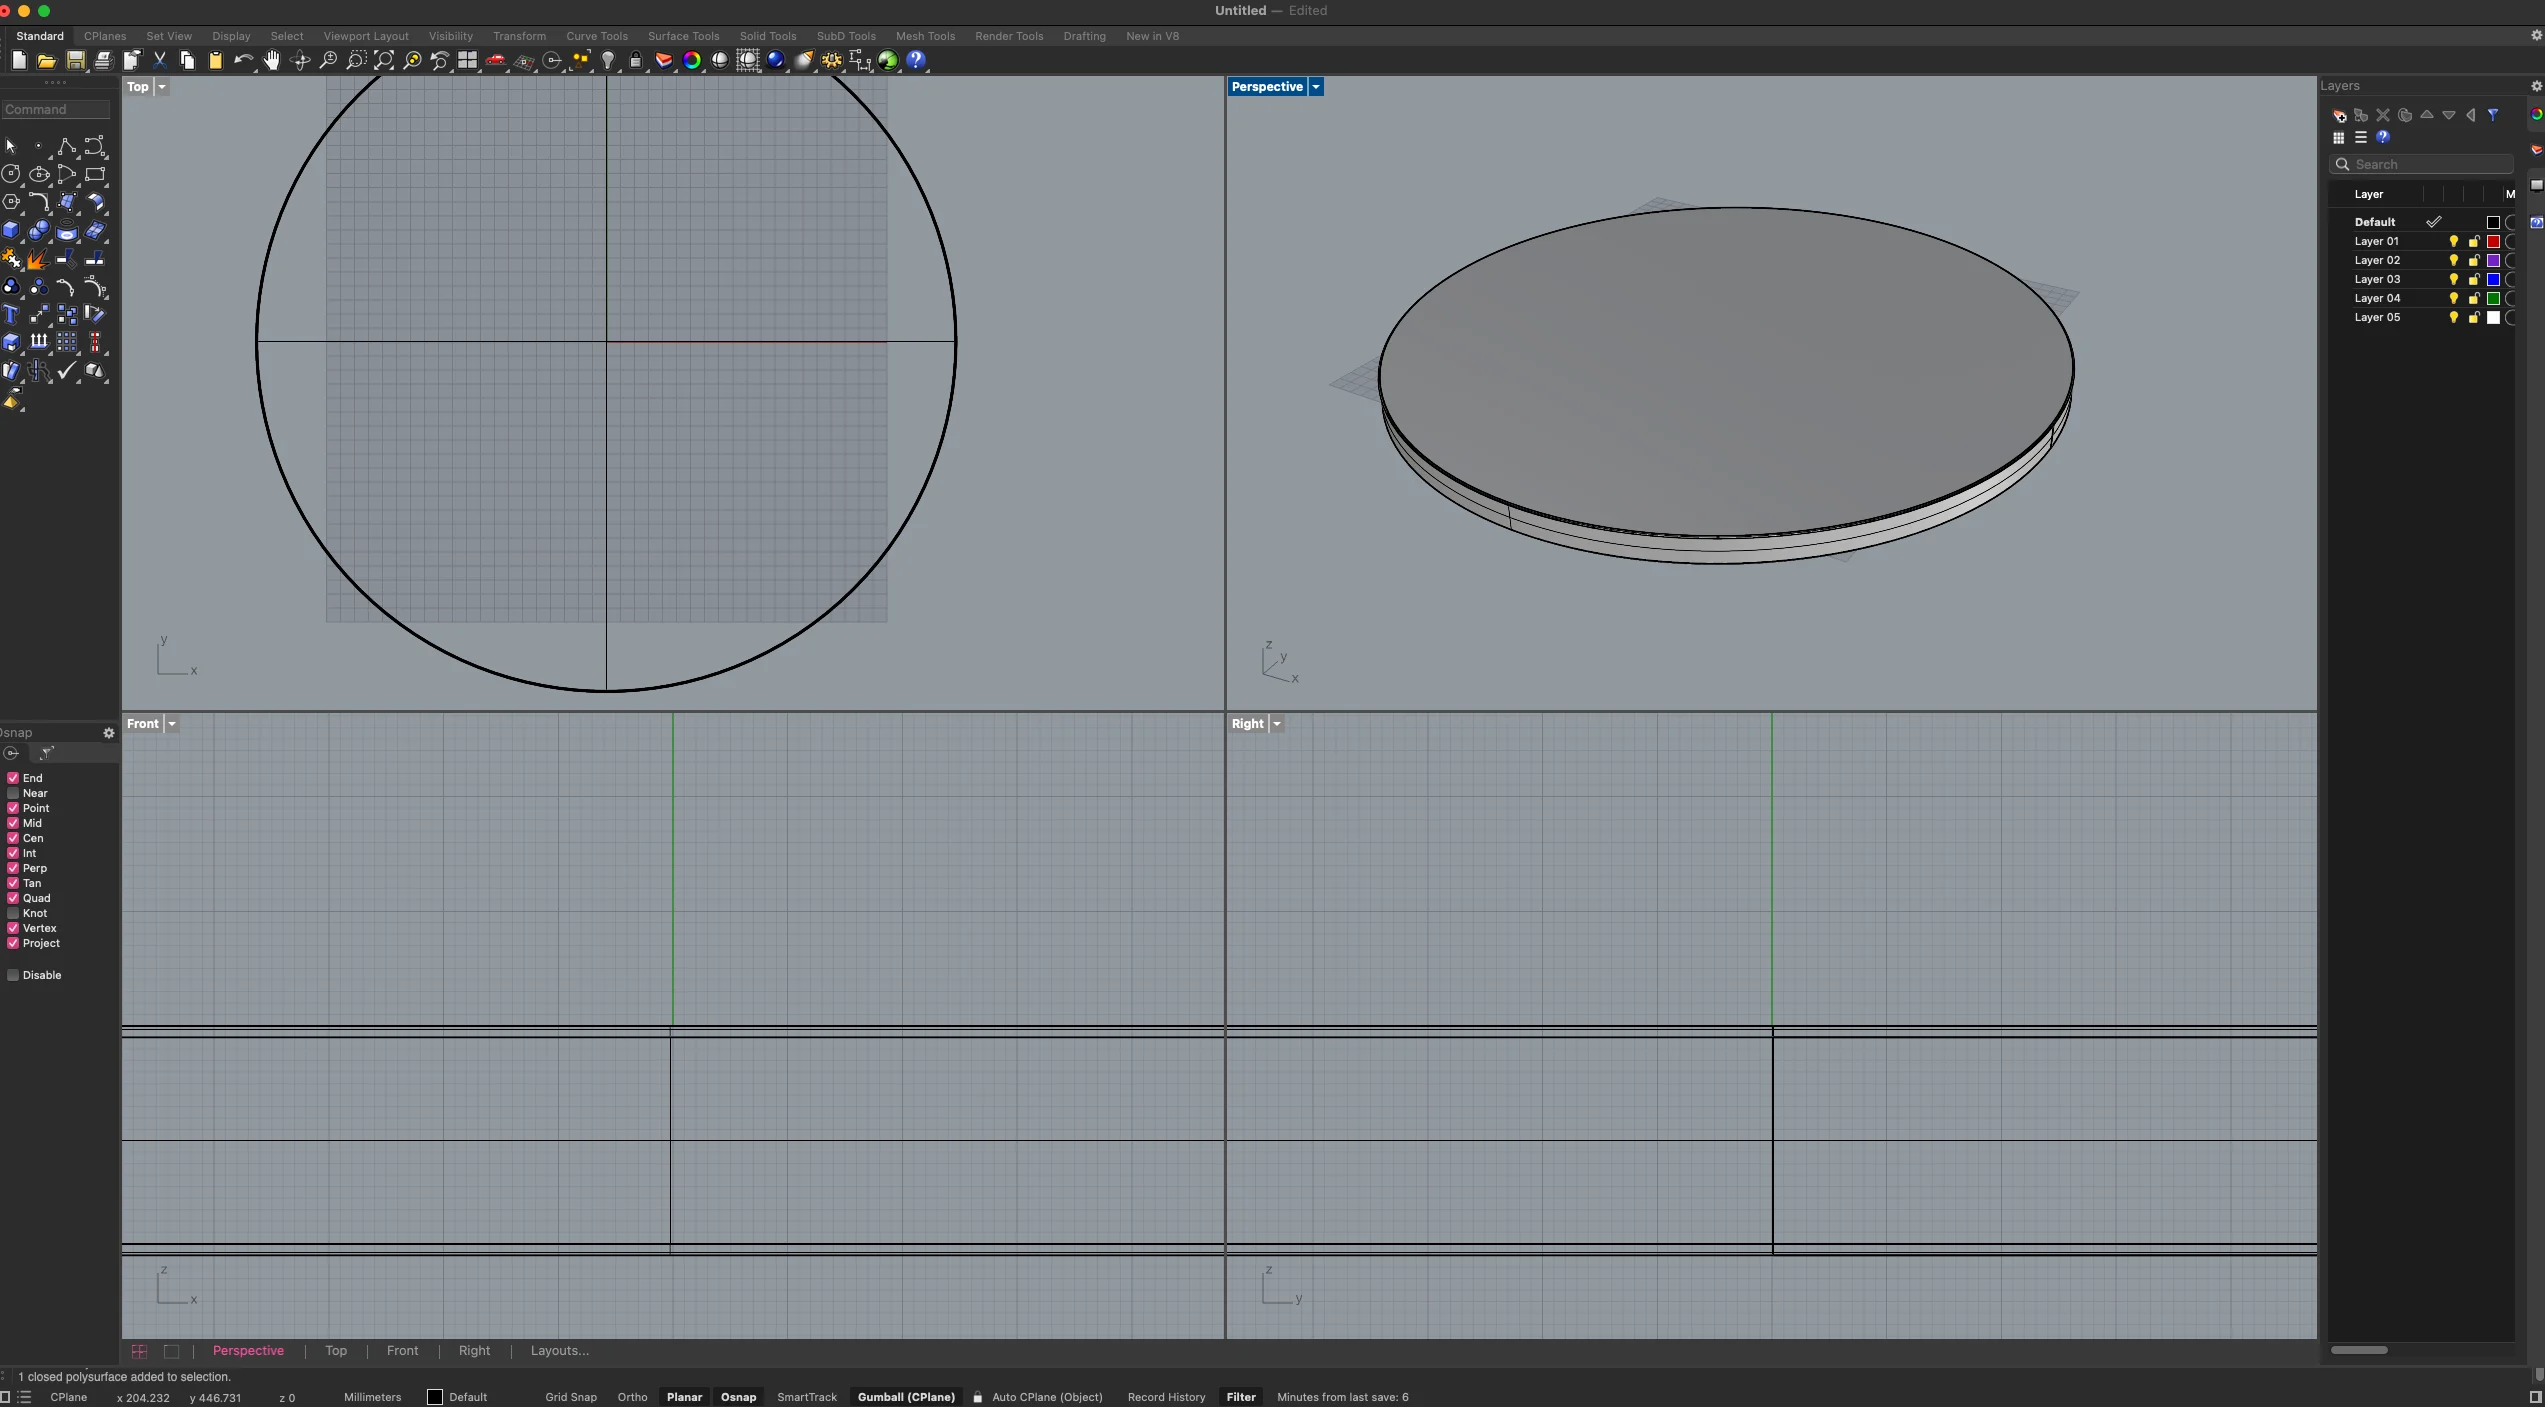Viewport: 2545px width, 1407px height.
Task: Open the Perspective viewport dropdown arrow
Action: point(1316,87)
